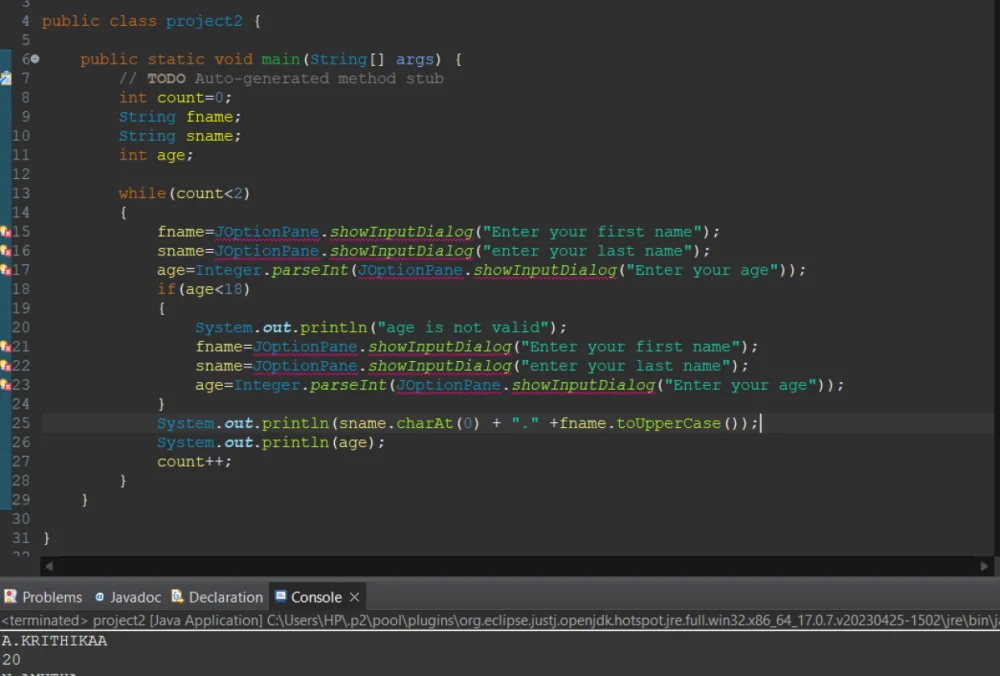Click the main method name on line 6
1000x676 pixels.
click(281, 59)
